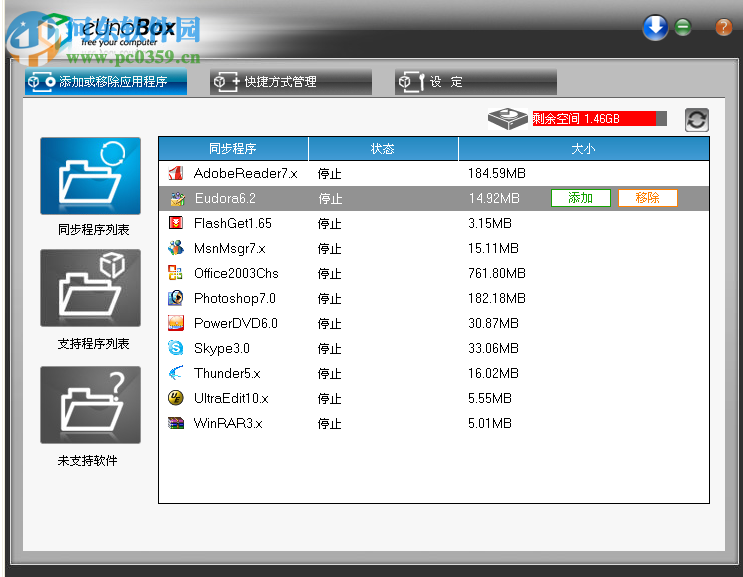Click the refresh icon beside remaining space
Viewport: 743px width, 577px height.
[x=697, y=119]
